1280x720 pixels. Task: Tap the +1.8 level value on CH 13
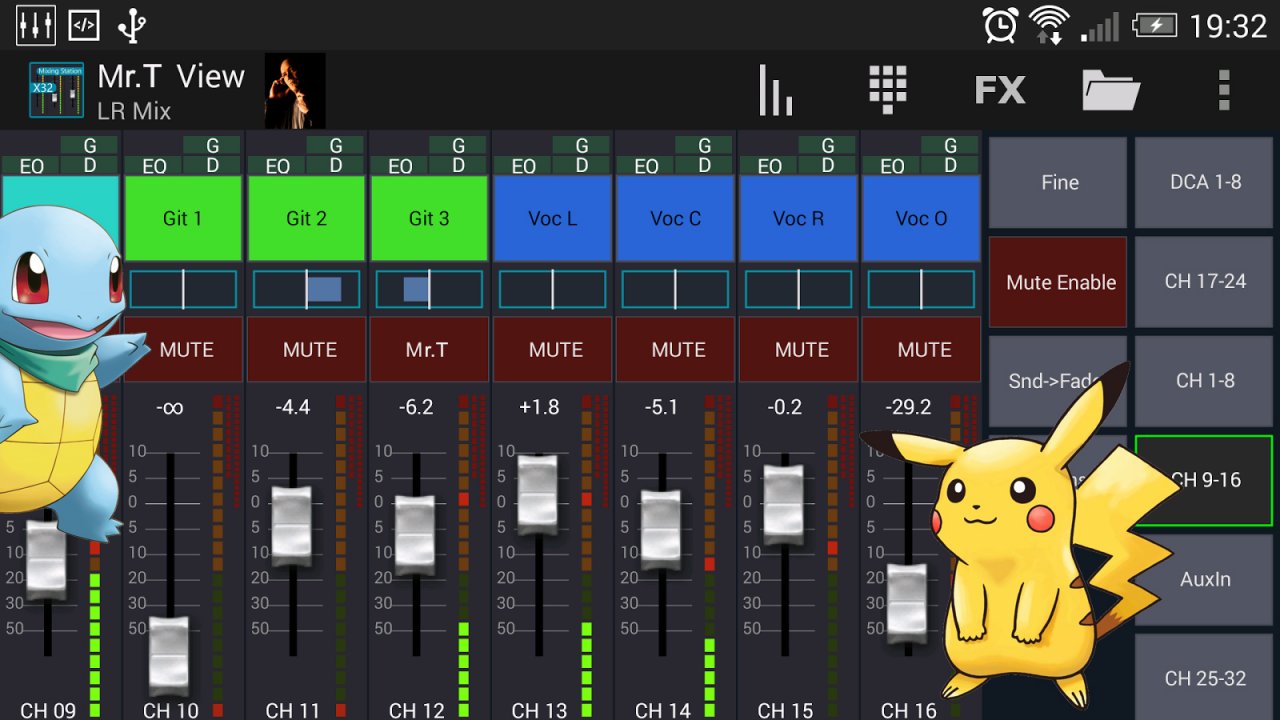click(x=538, y=407)
